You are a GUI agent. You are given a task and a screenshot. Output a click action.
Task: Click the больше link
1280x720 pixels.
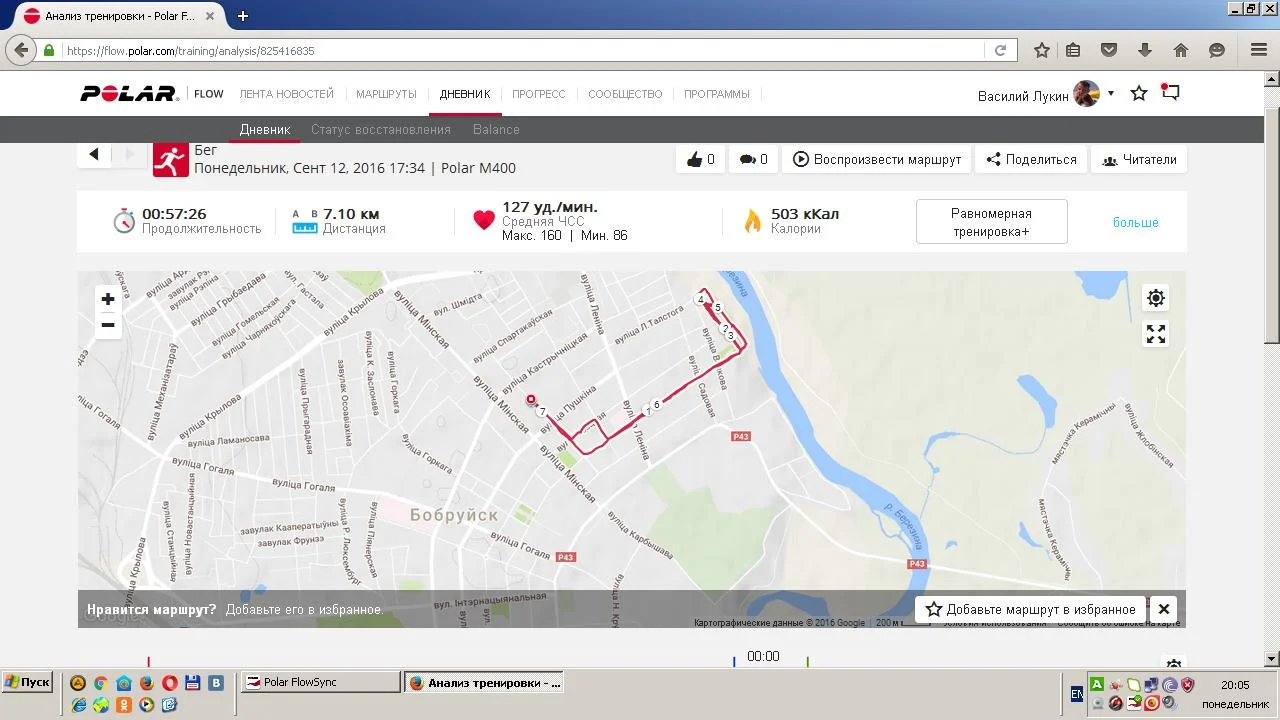coord(1136,222)
